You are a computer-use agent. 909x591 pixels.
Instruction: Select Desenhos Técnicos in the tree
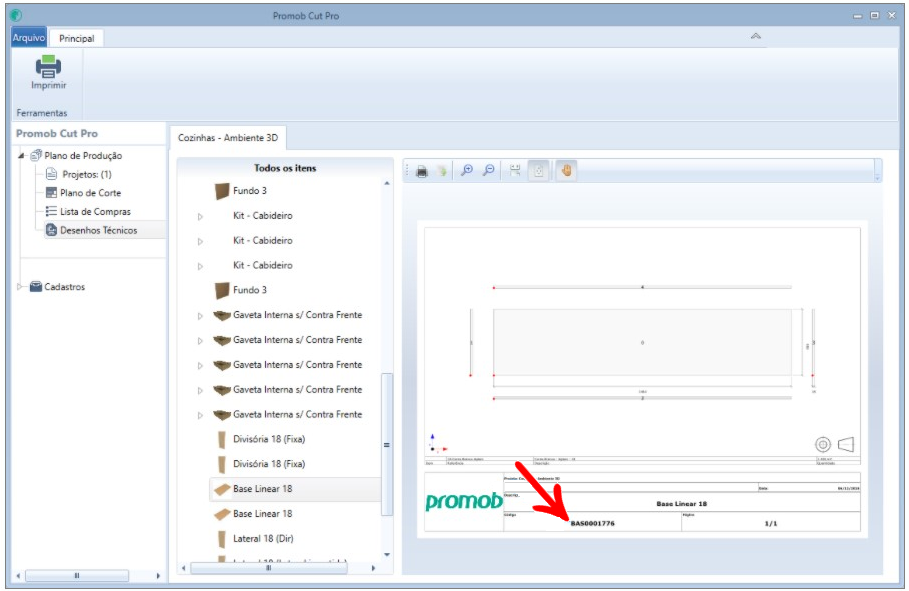tap(99, 230)
